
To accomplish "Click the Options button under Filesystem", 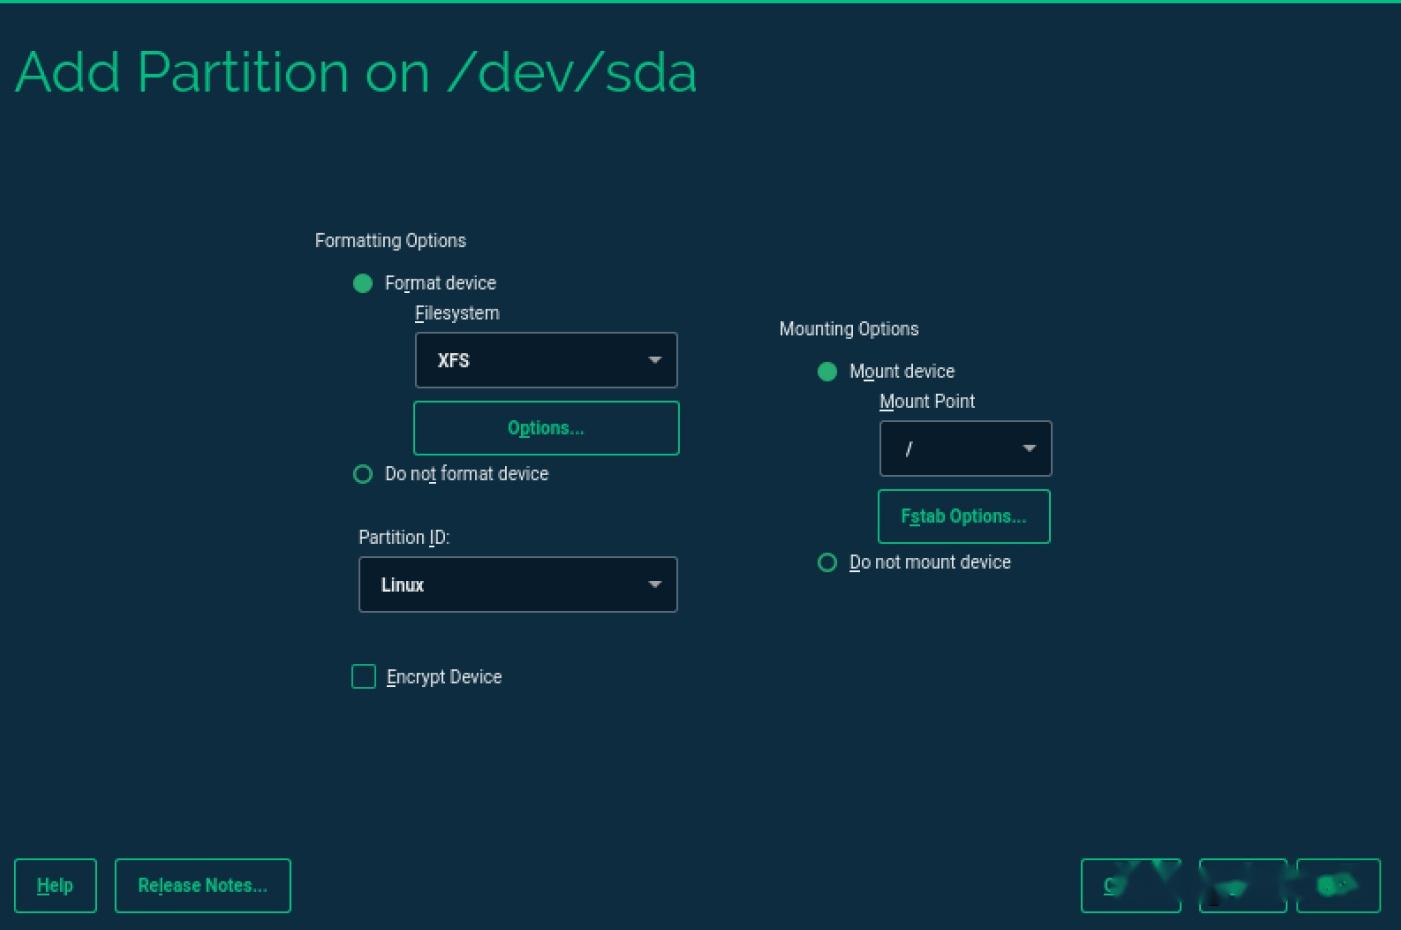I will [x=546, y=428].
